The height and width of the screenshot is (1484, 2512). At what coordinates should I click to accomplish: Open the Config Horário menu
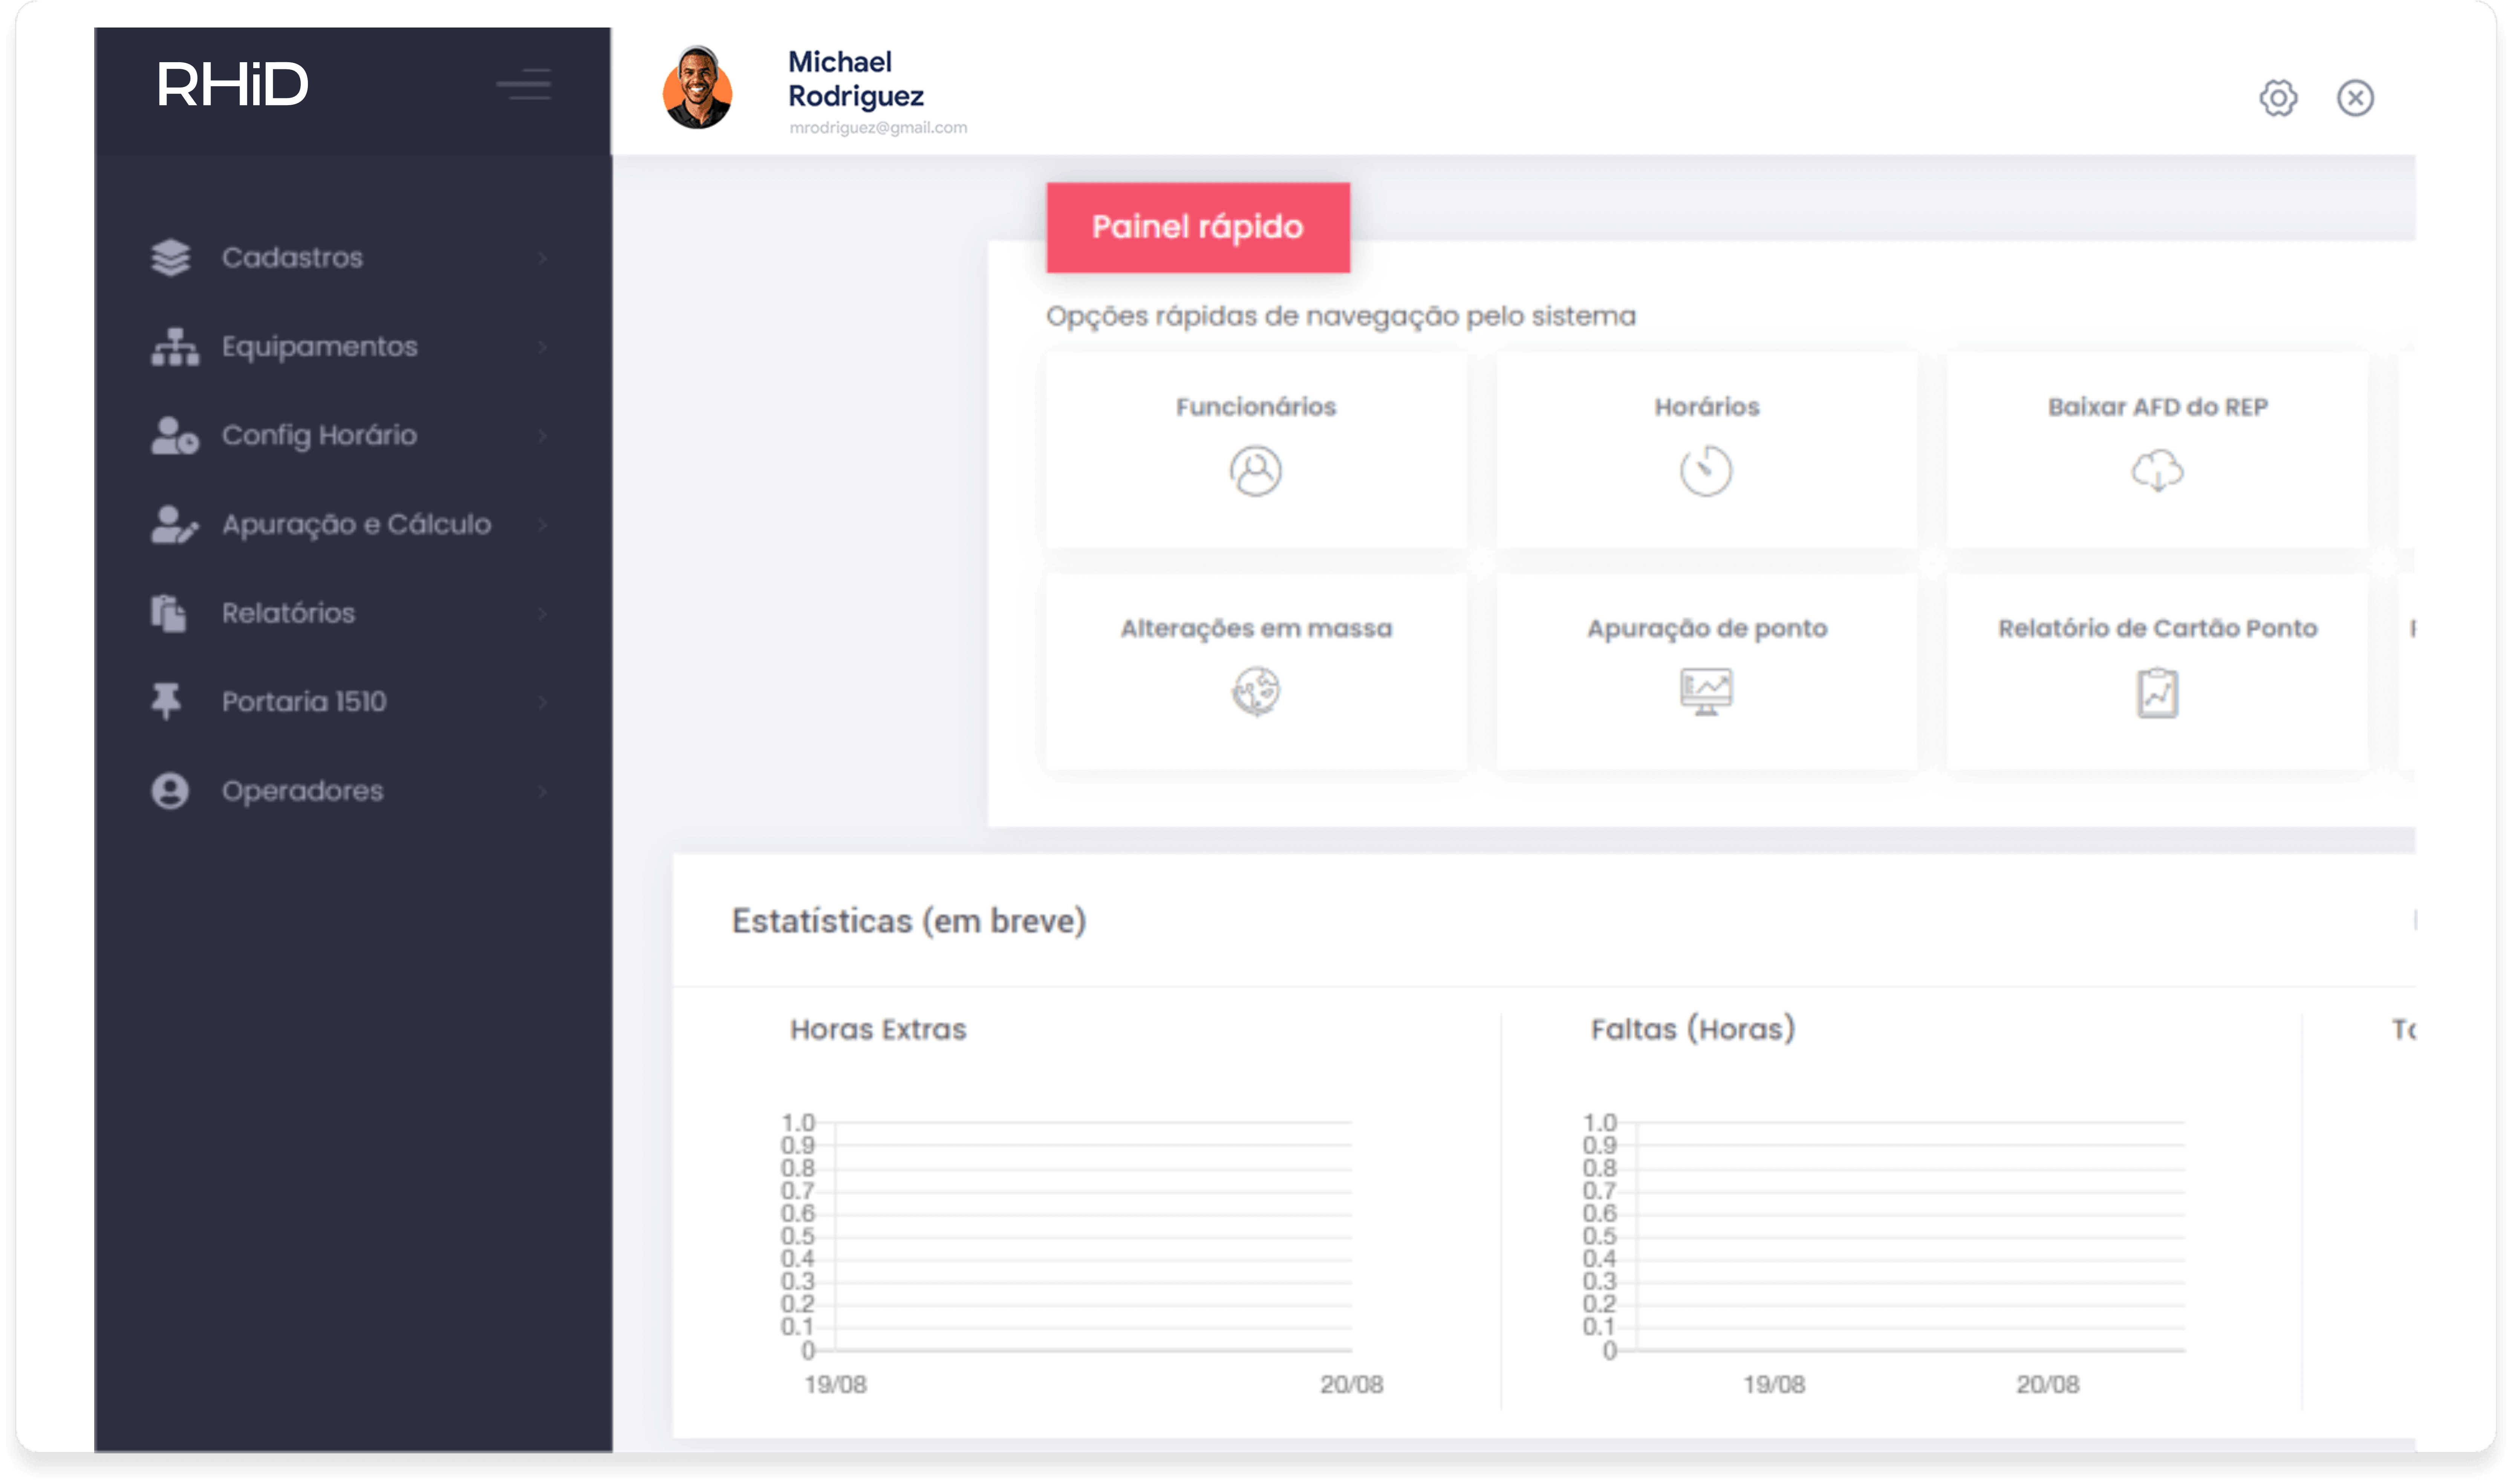pos(319,436)
